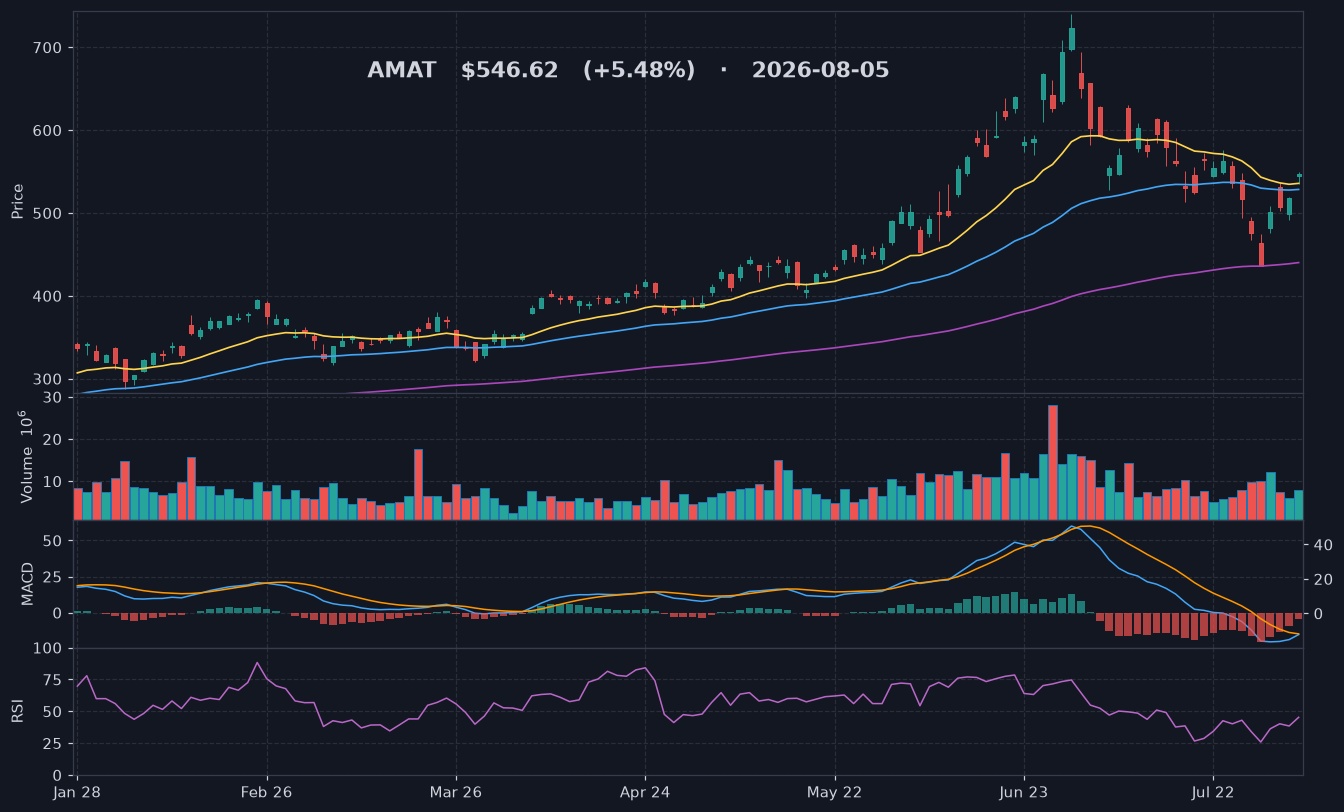The image size is (1344, 812).
Task: Click the Price axis title
Action: tap(17, 201)
